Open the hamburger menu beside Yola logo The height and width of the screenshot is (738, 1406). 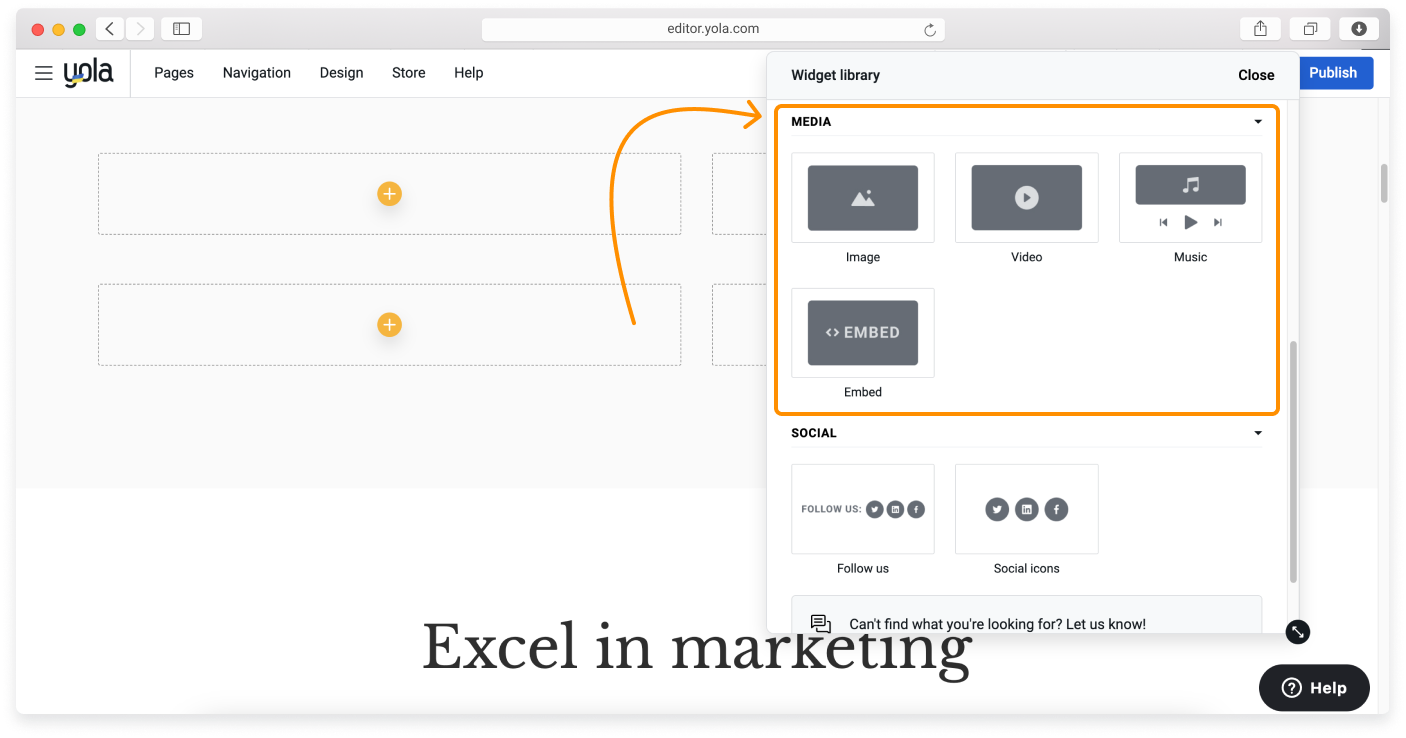pos(43,73)
